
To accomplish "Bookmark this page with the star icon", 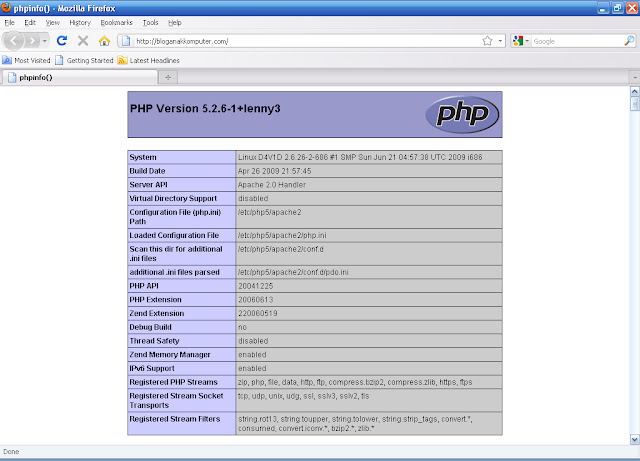I will pyautogui.click(x=487, y=41).
